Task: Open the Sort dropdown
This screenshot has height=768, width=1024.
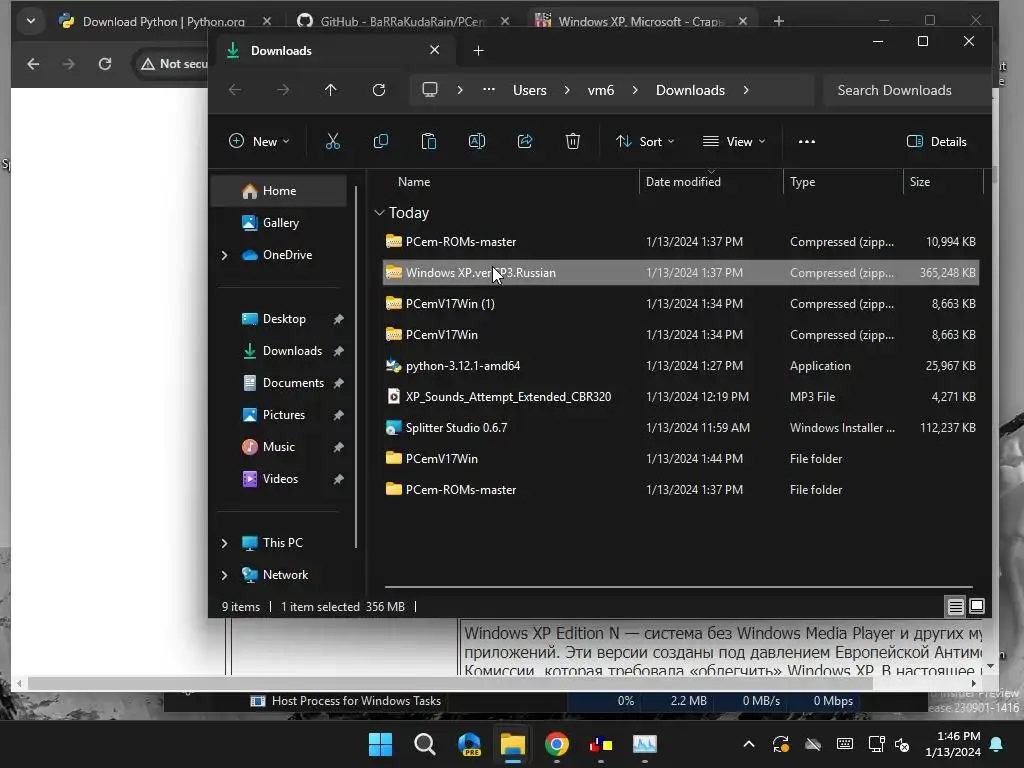Action: click(x=645, y=141)
